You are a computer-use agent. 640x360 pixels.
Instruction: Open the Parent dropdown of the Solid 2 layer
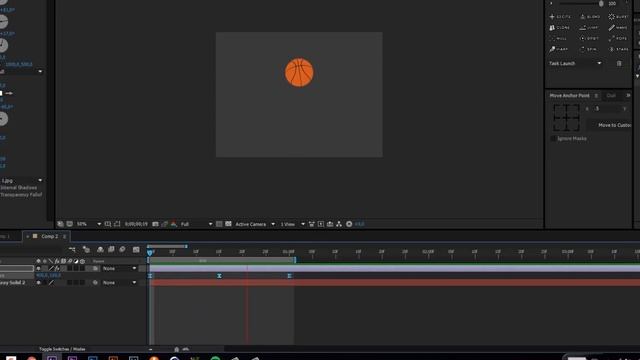click(x=119, y=282)
